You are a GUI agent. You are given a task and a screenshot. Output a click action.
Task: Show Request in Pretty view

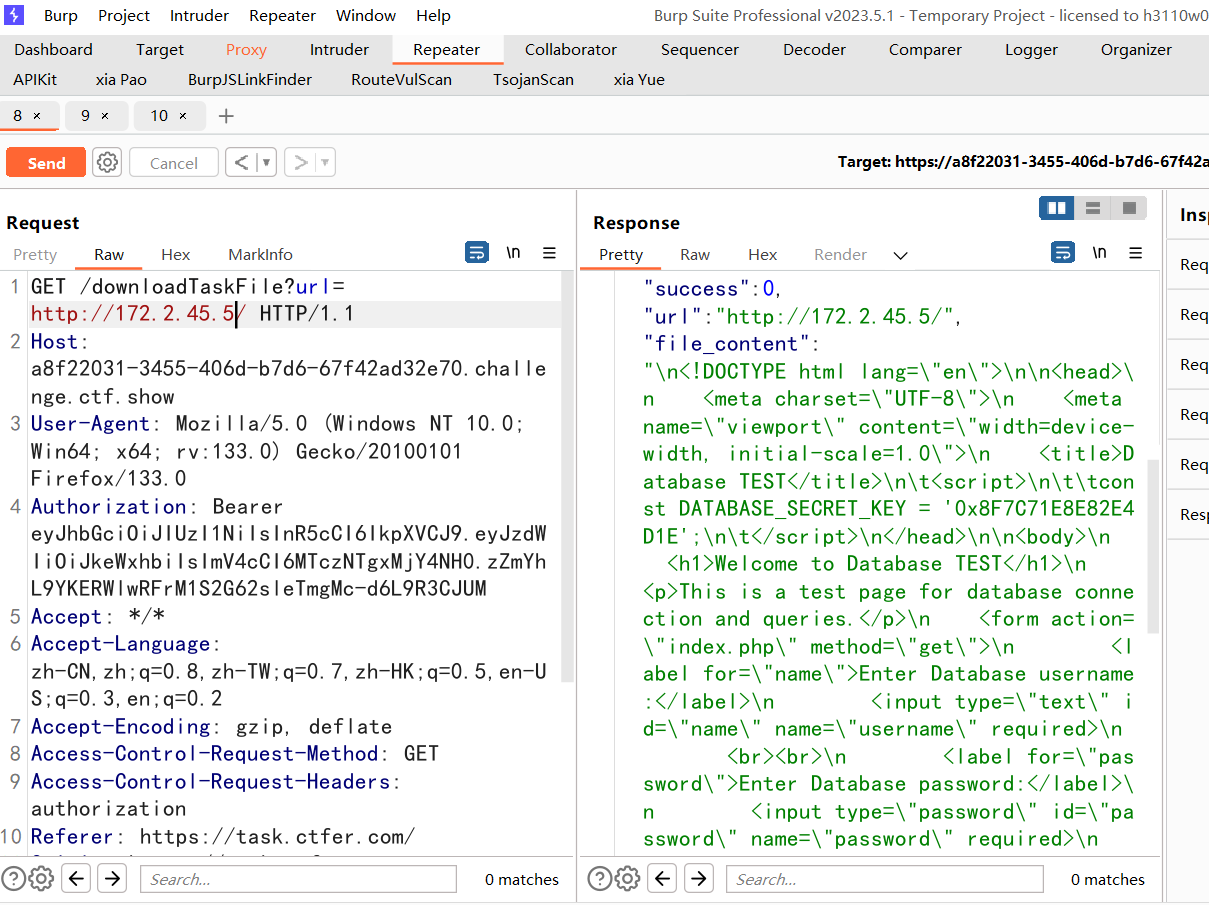point(35,254)
